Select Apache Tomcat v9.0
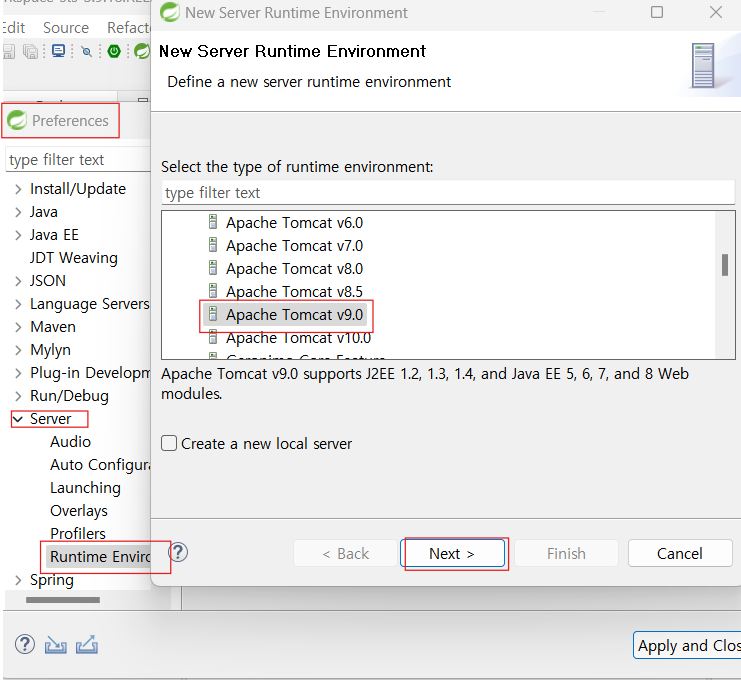741x680 pixels. 294,315
